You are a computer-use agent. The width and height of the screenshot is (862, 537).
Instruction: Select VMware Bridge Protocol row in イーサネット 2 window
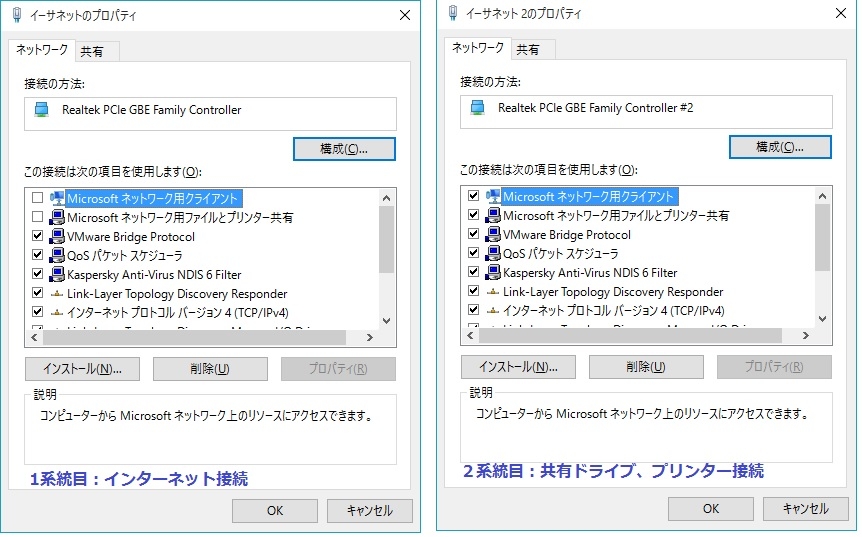click(x=567, y=235)
